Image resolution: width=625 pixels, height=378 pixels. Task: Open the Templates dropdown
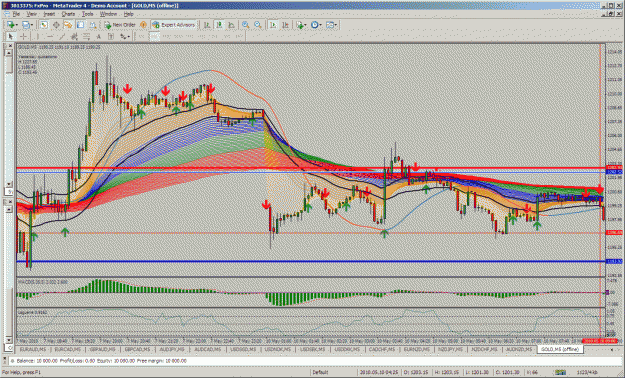(x=331, y=25)
